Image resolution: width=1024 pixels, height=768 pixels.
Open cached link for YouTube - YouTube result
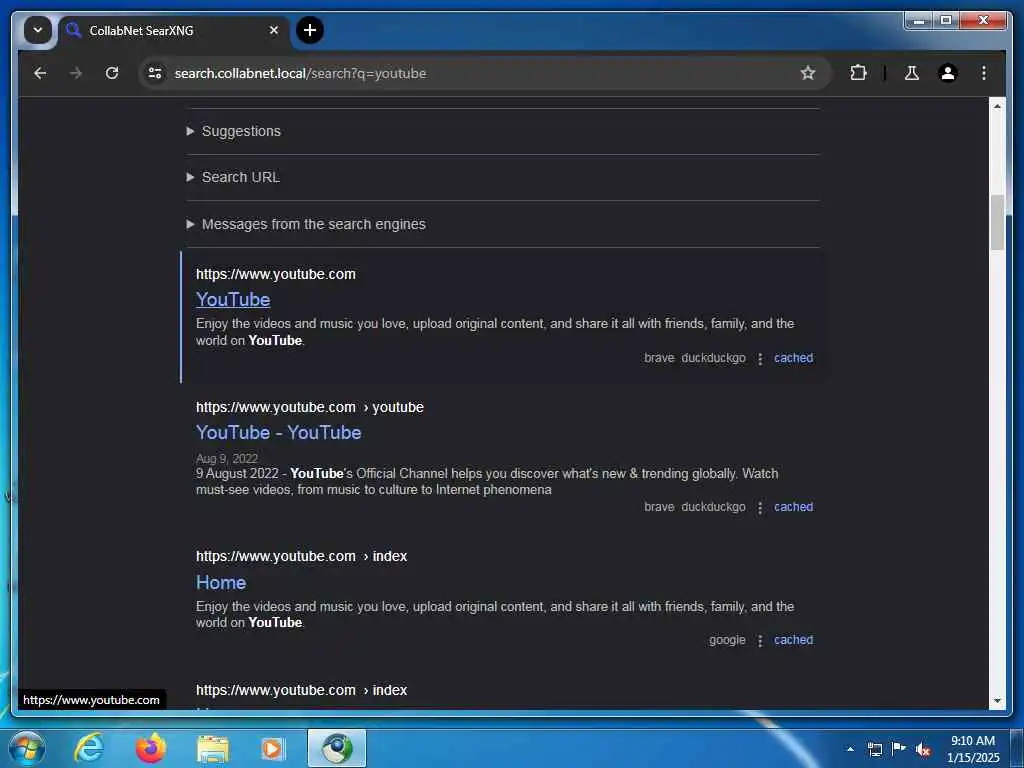coord(793,507)
